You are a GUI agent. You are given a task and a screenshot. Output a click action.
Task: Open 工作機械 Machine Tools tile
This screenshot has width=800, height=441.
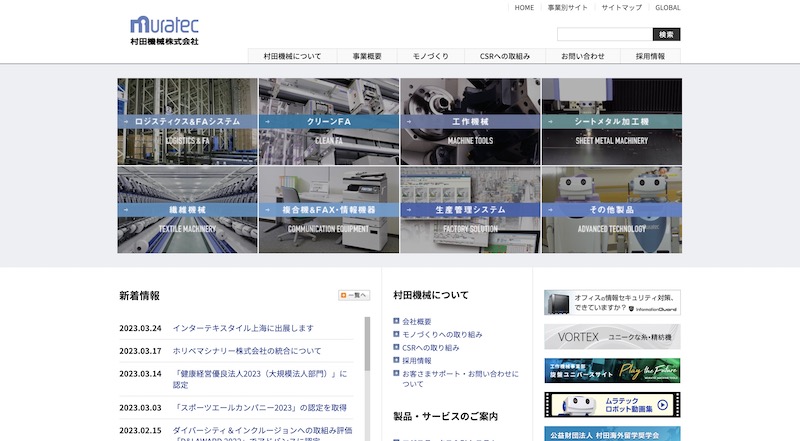tap(470, 121)
